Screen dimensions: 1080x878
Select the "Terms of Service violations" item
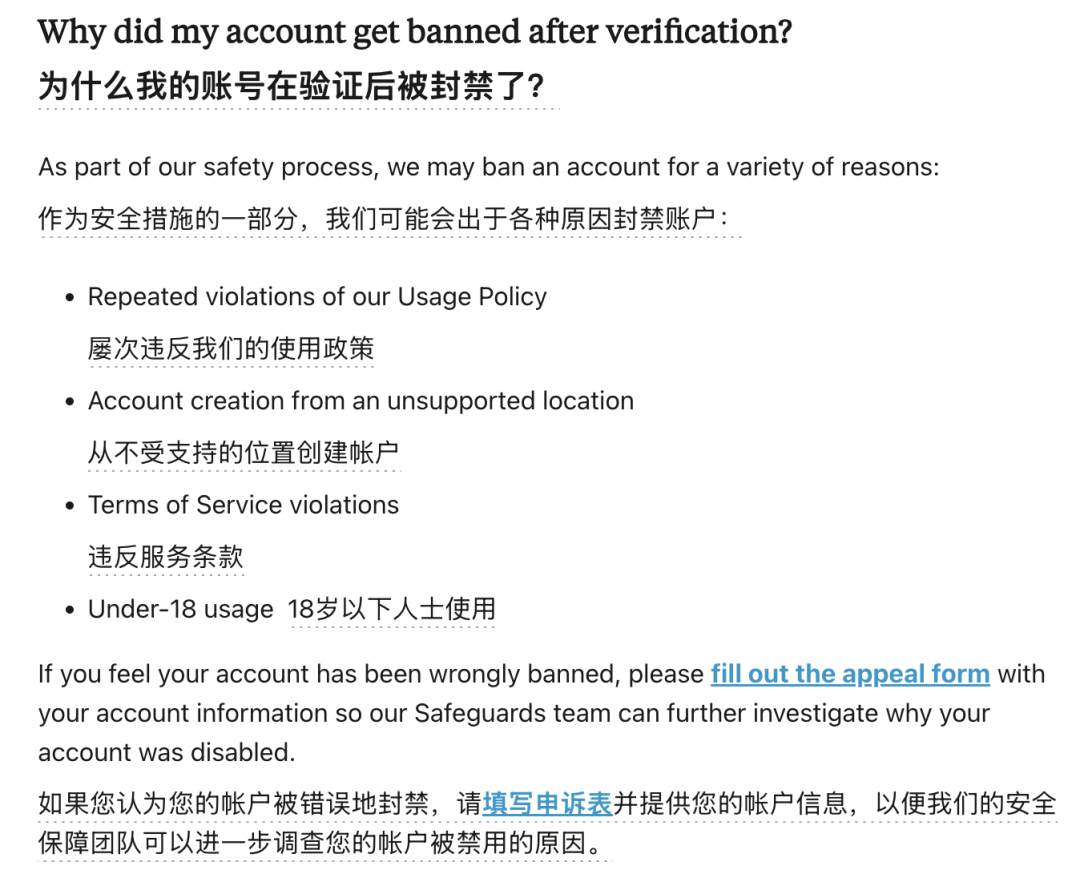click(243, 505)
